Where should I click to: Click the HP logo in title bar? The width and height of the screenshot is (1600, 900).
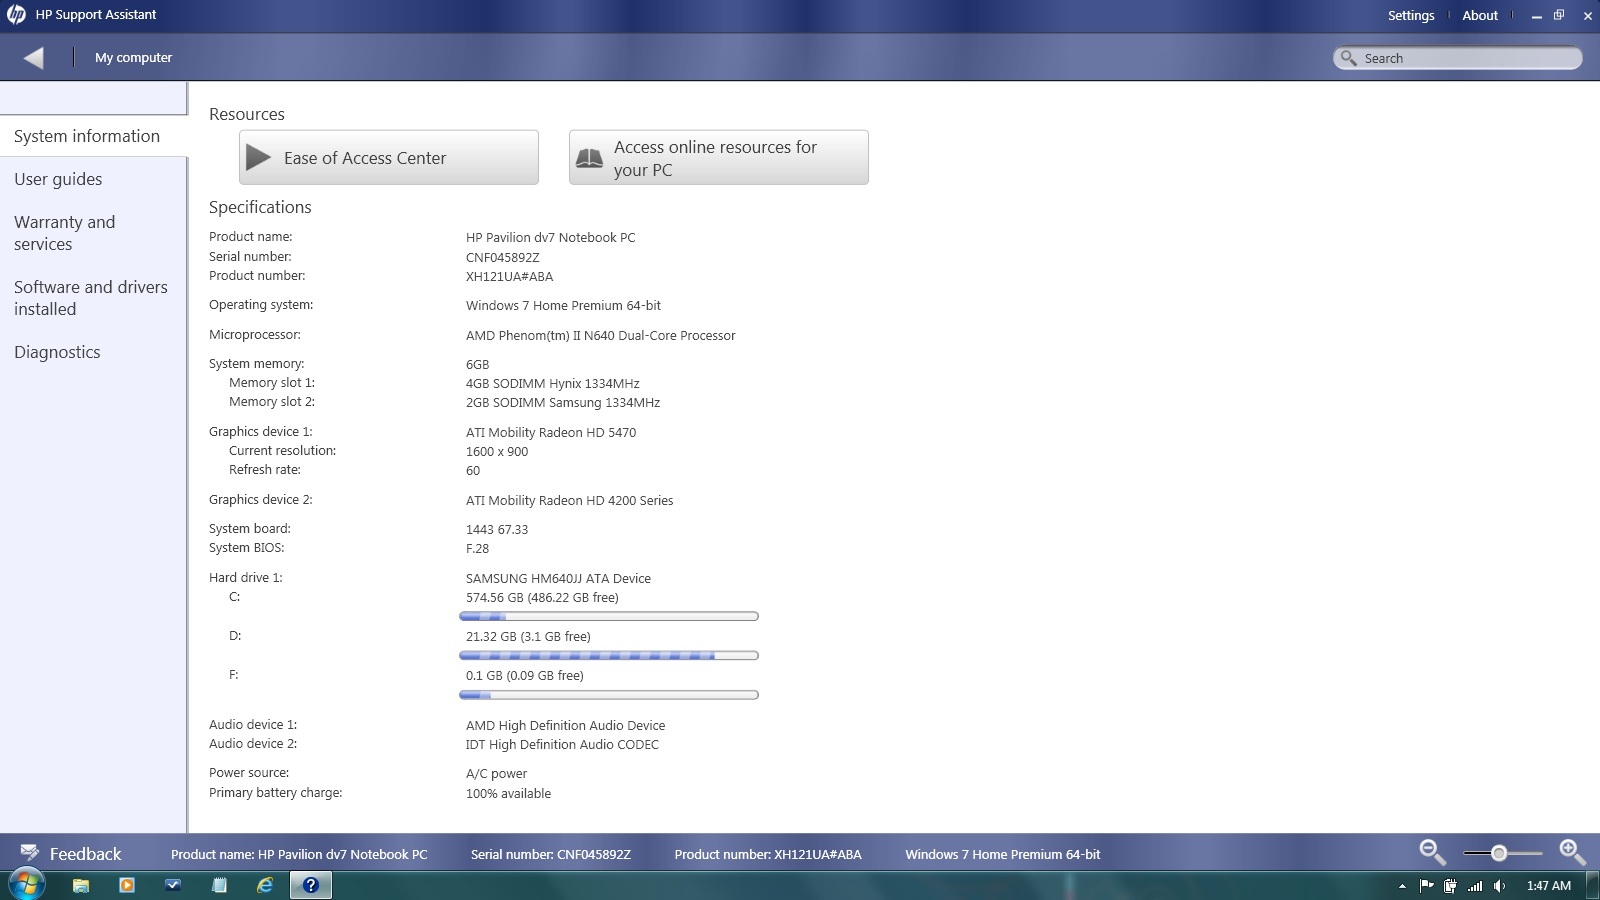[16, 15]
